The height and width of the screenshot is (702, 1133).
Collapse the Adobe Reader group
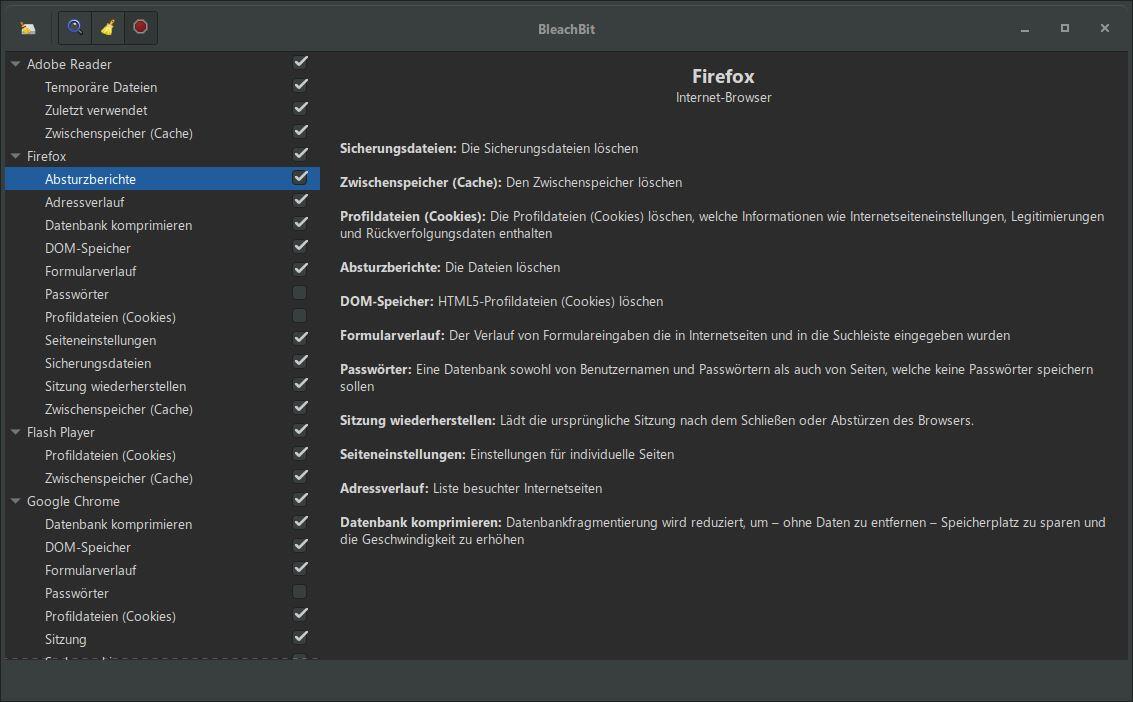[x=15, y=64]
